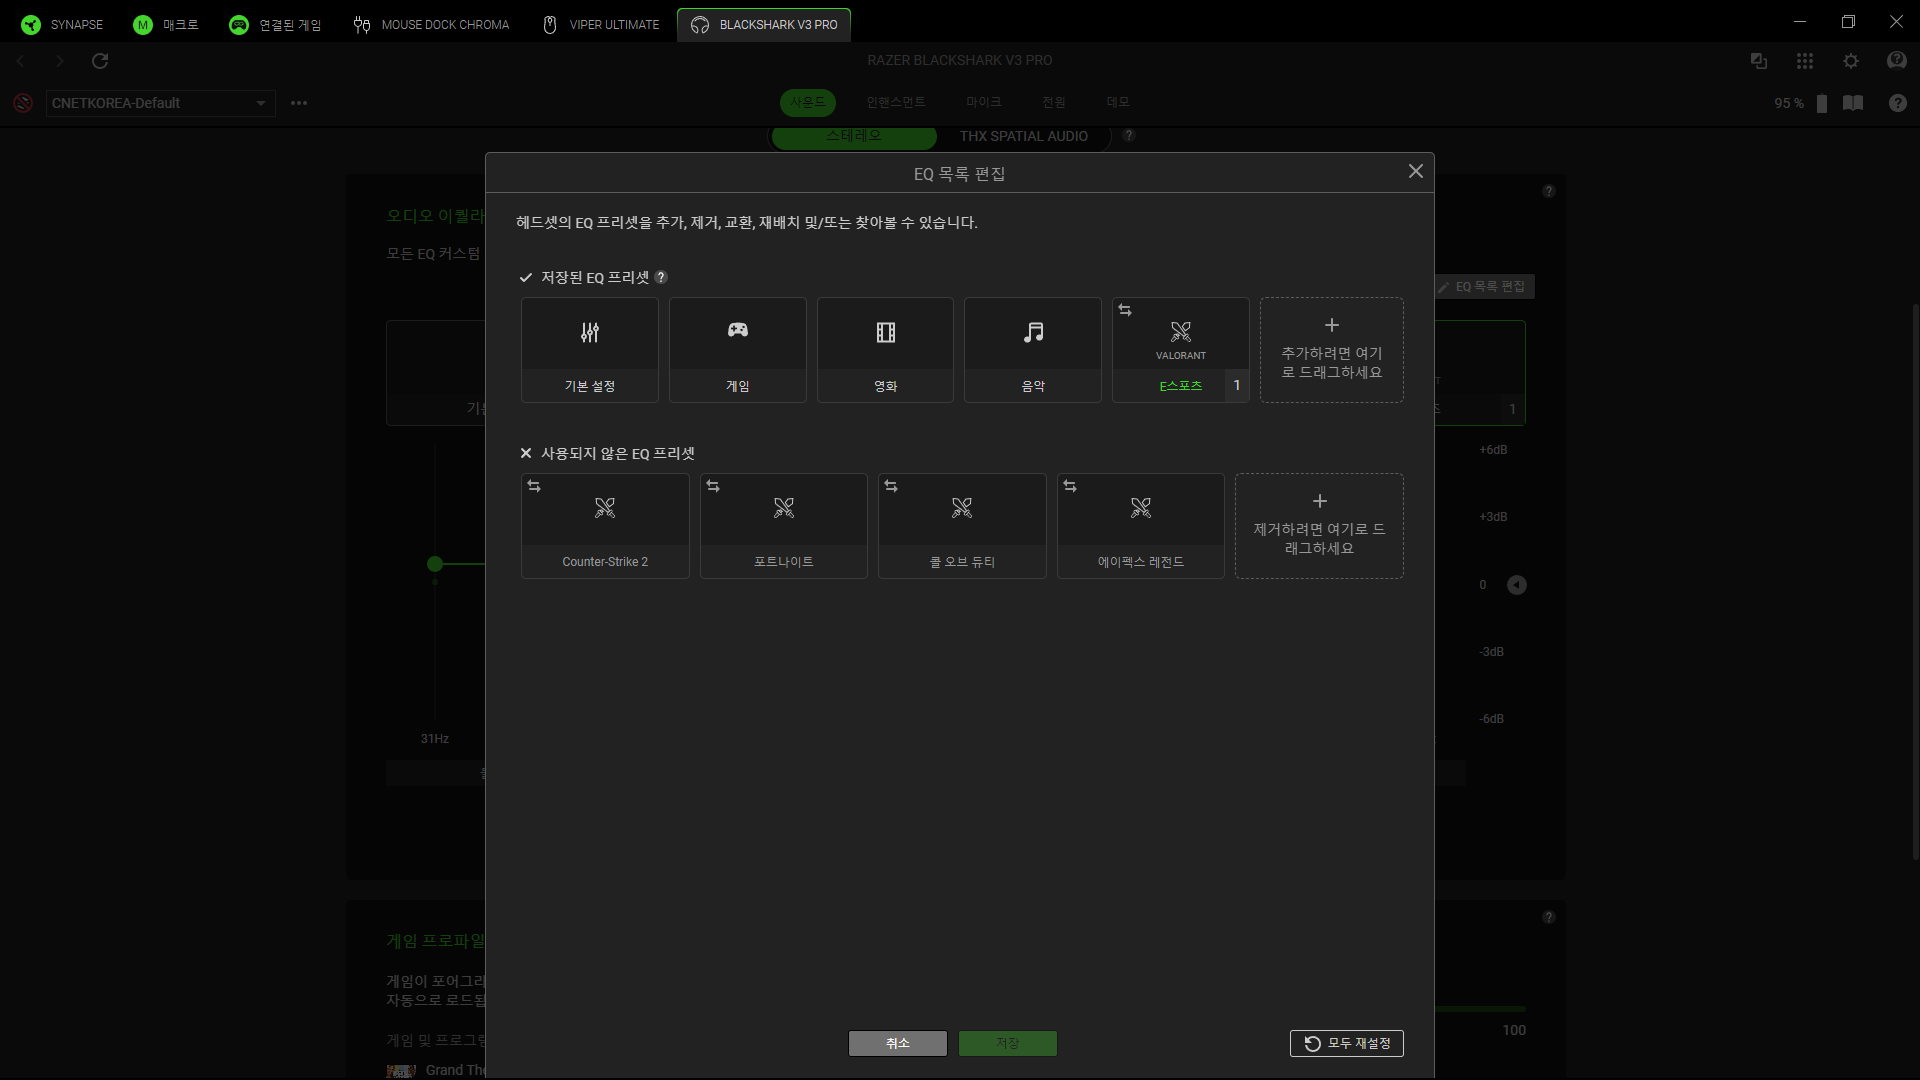Click the battery 95% indicator icon
Image resolution: width=1920 pixels, height=1080 pixels.
point(1822,103)
